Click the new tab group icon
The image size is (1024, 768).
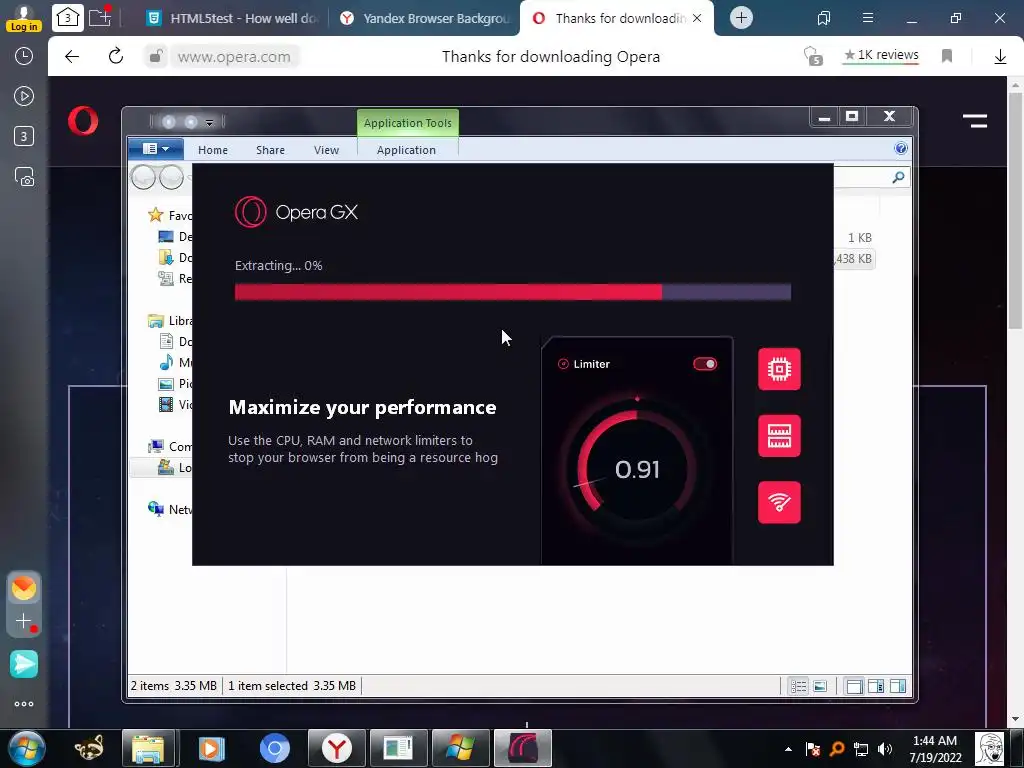[x=100, y=17]
